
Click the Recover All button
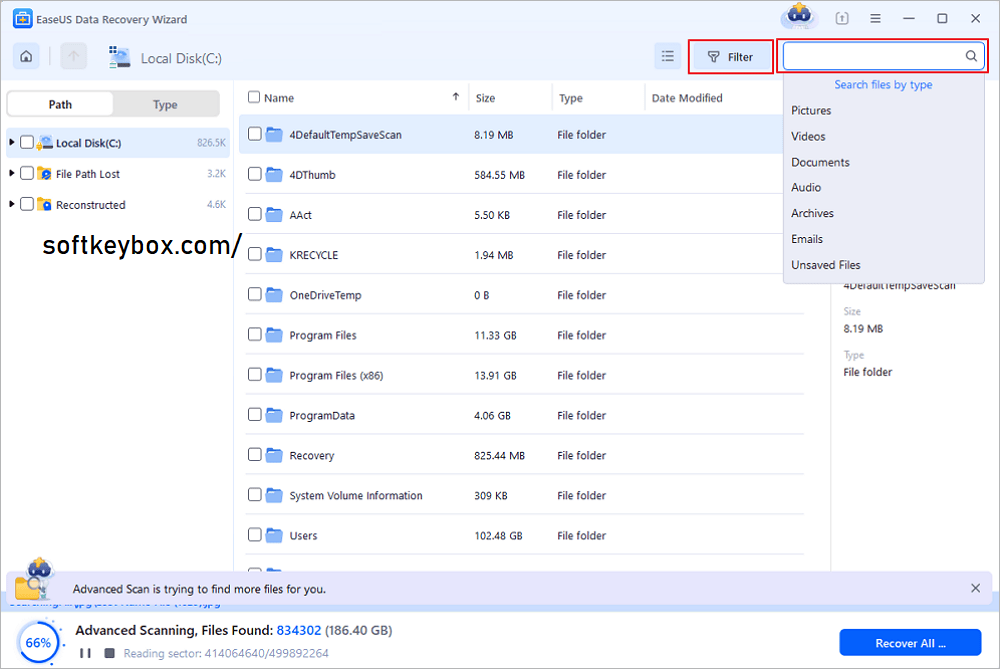(910, 642)
